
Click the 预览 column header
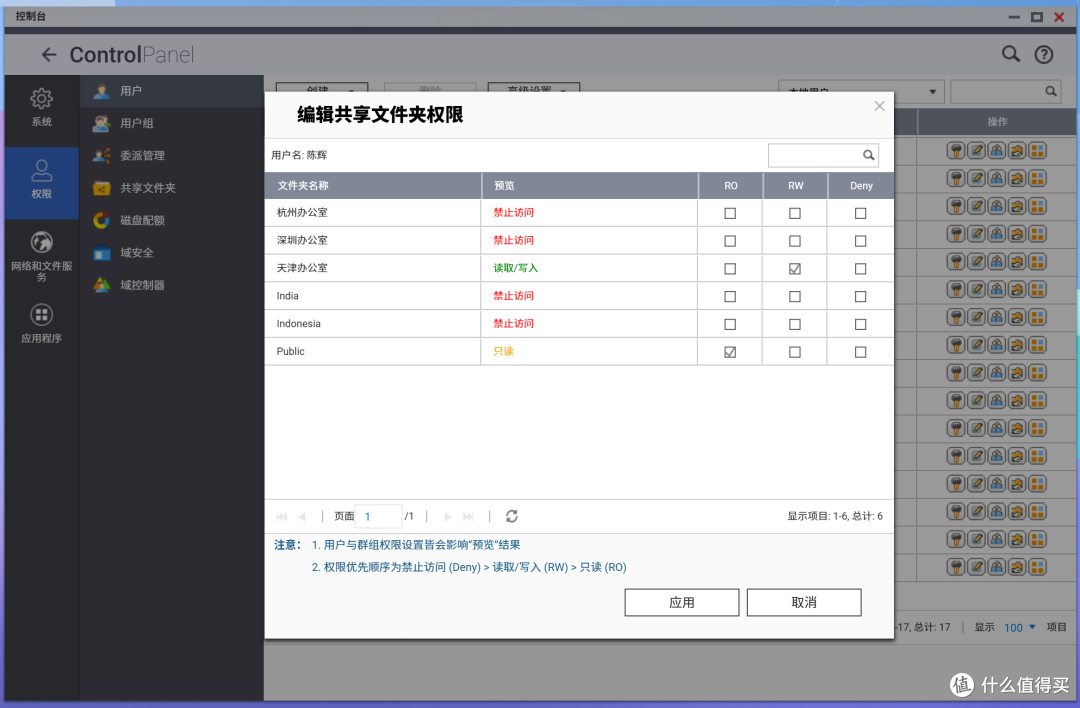click(590, 186)
